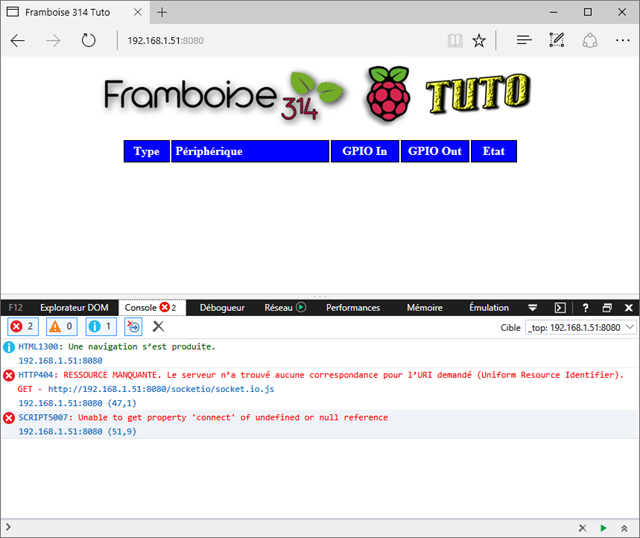Expand console input to multiline mode
640x538 pixels.
click(x=624, y=527)
